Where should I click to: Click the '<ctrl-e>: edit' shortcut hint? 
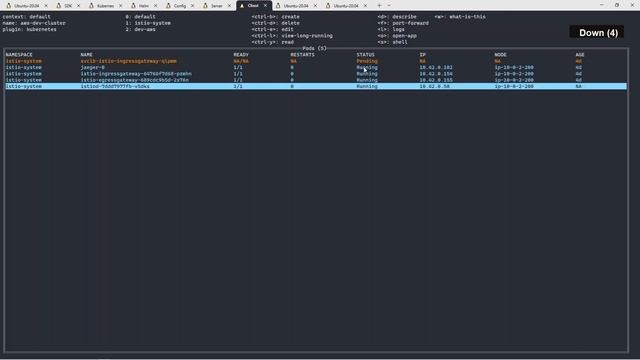272,29
